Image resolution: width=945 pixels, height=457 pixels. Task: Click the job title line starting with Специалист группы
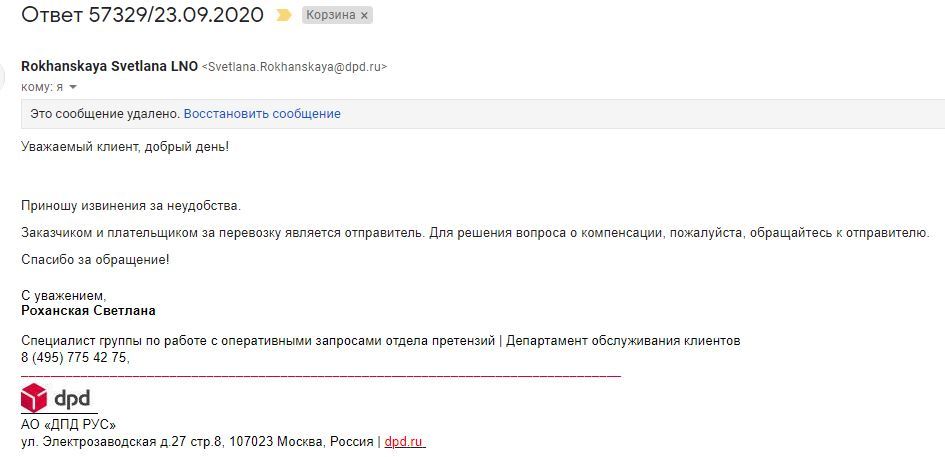[x=380, y=341]
